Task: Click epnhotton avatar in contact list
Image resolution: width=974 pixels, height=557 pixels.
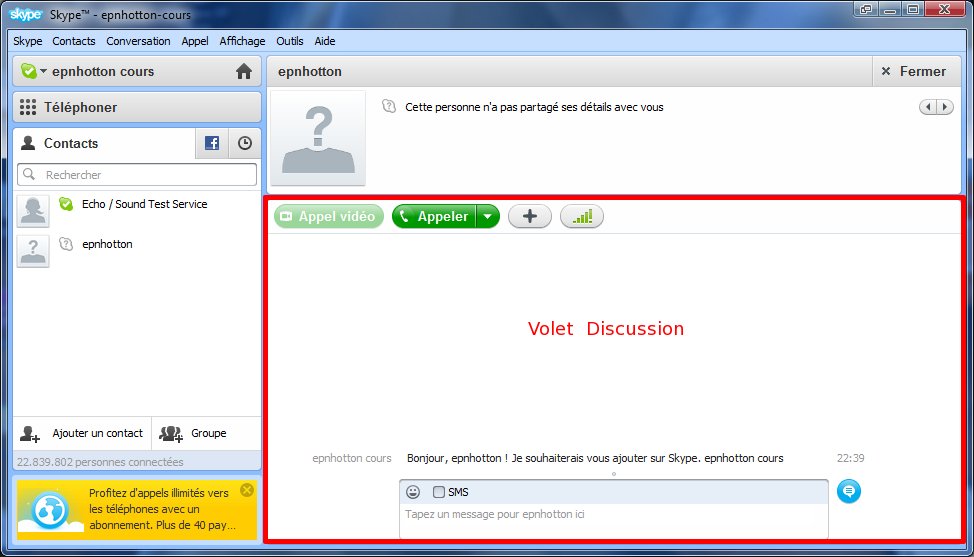Action: (x=33, y=251)
